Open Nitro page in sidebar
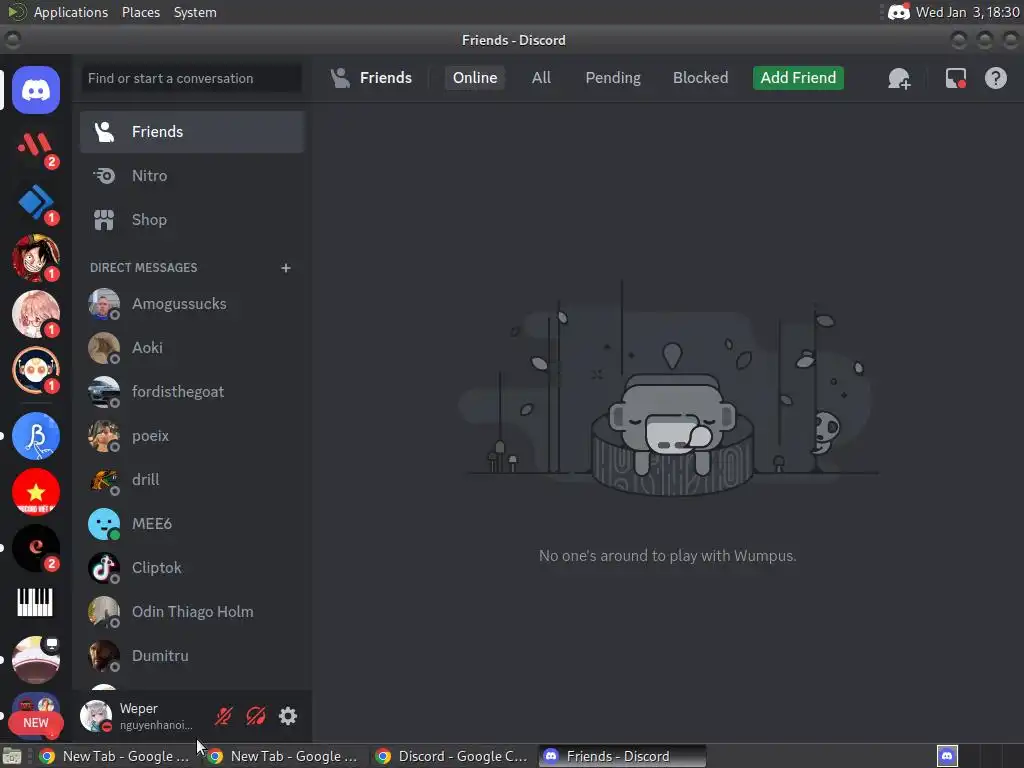 [192, 176]
